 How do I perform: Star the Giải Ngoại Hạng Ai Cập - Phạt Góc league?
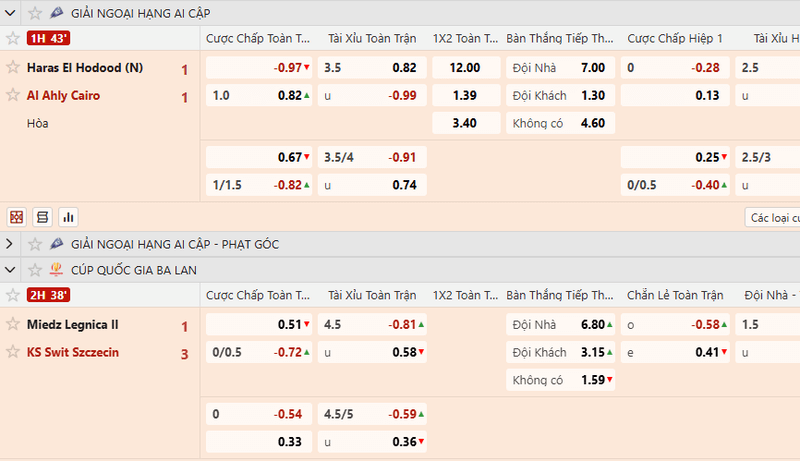(35, 244)
